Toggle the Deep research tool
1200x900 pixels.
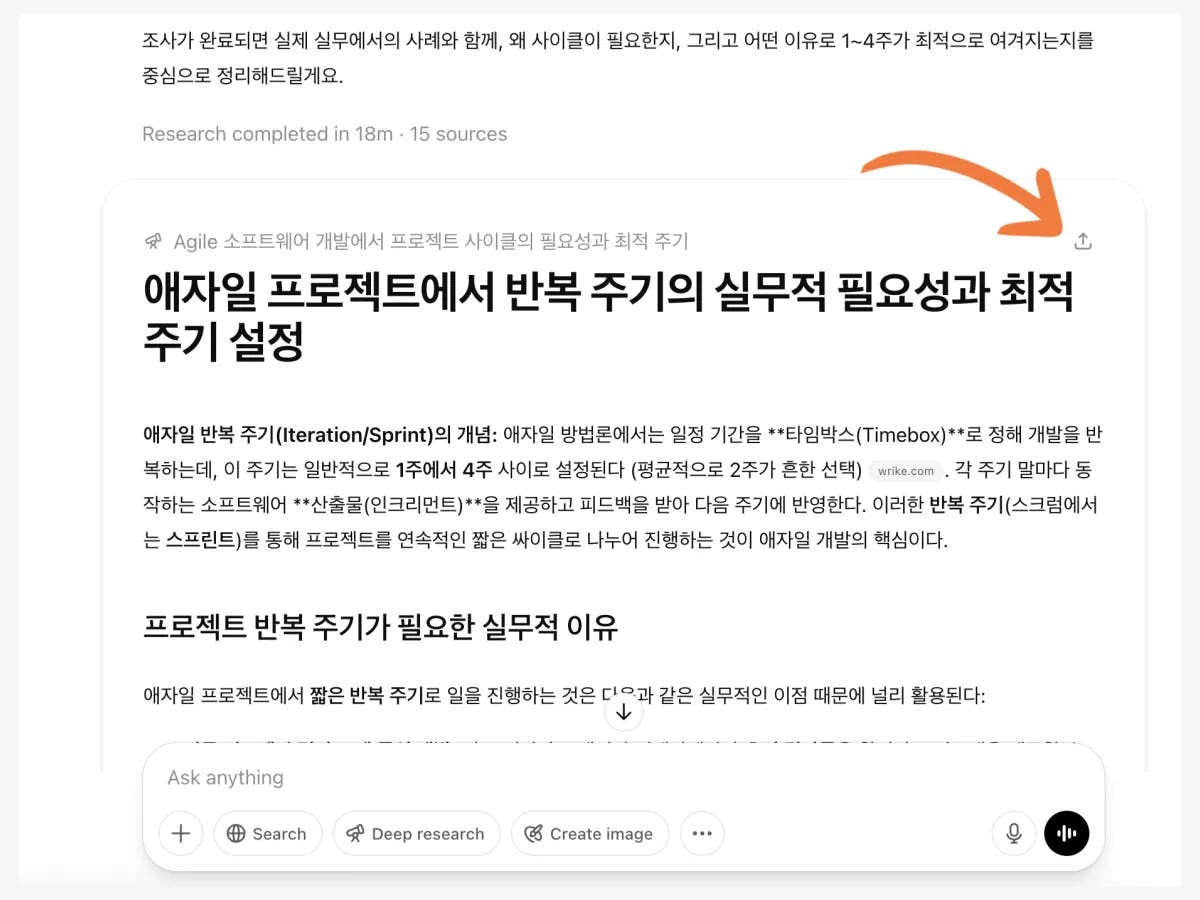[x=416, y=834]
